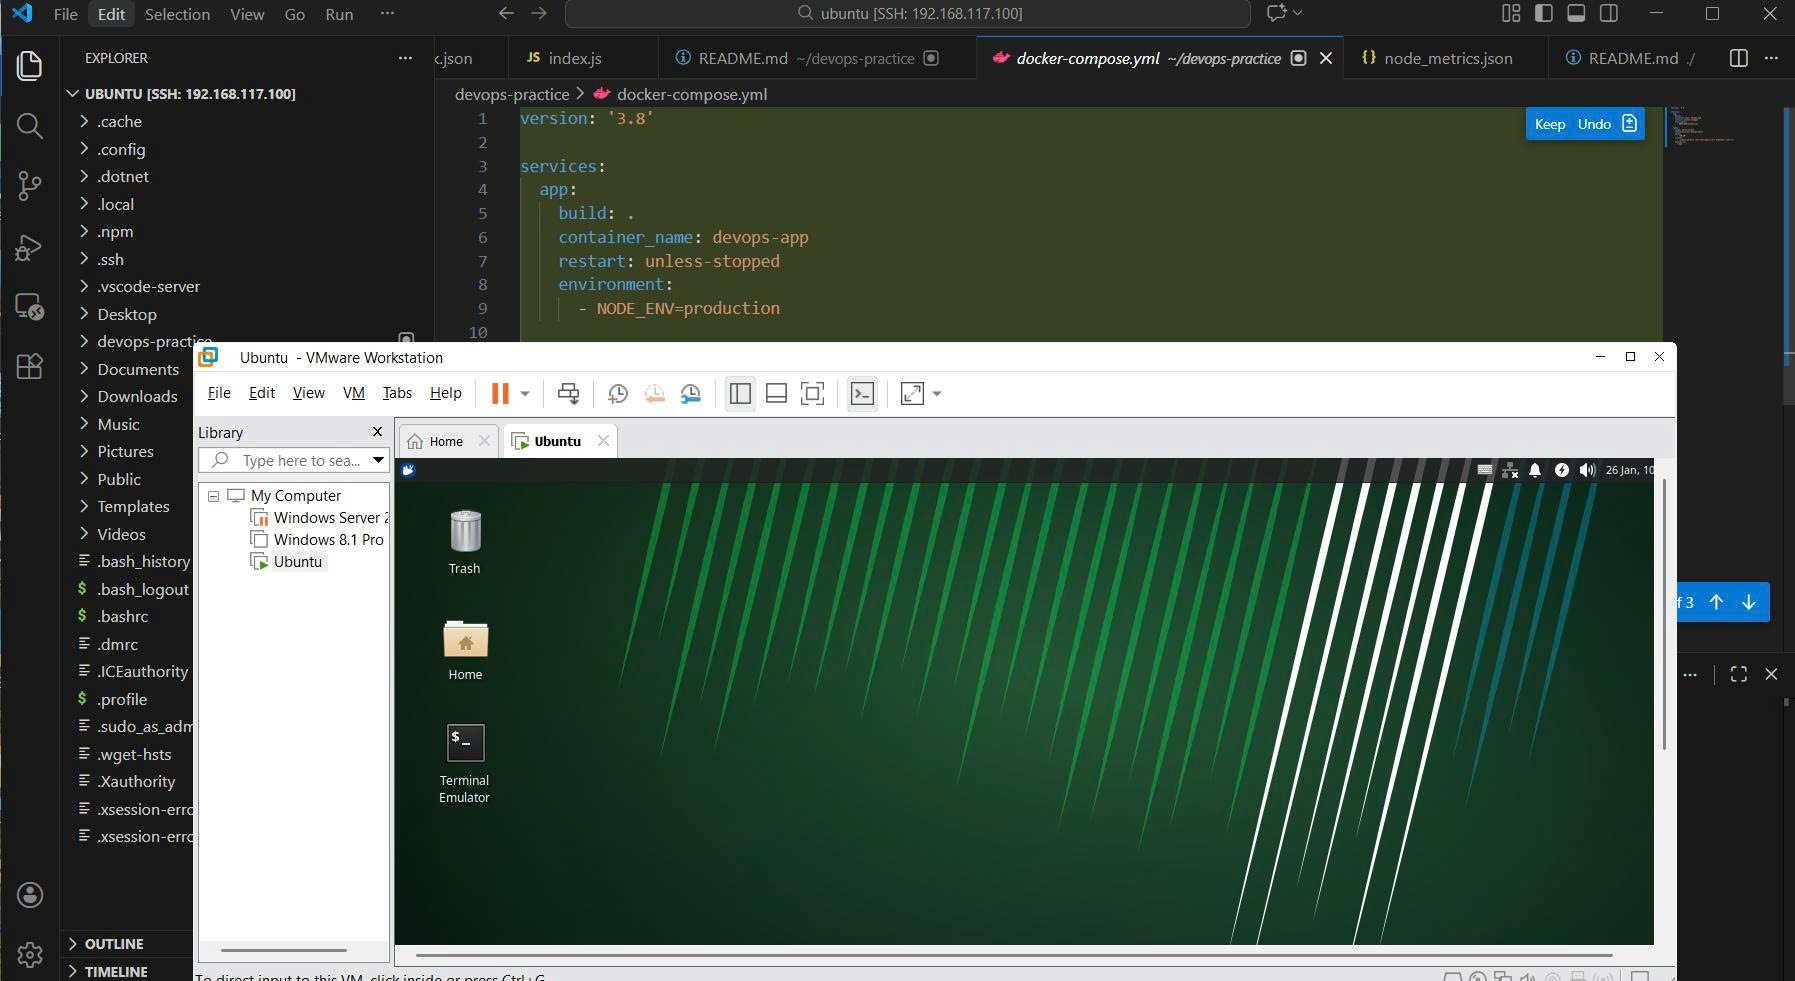Open the Search view in the activity bar

coord(30,126)
